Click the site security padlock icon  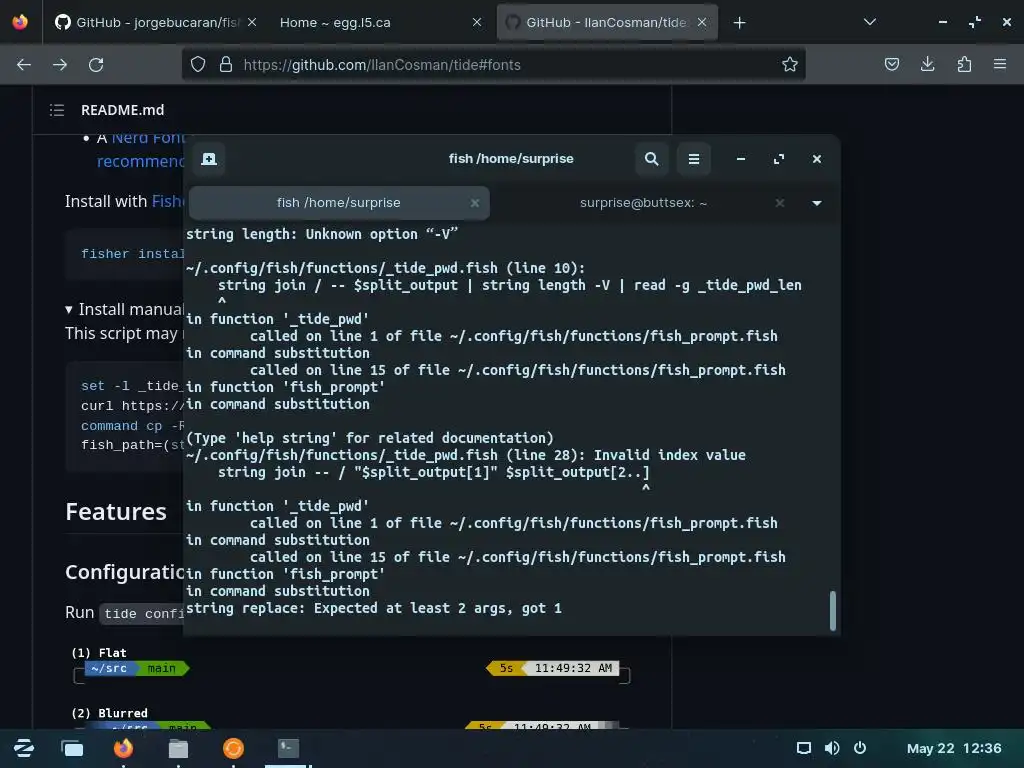[x=226, y=65]
